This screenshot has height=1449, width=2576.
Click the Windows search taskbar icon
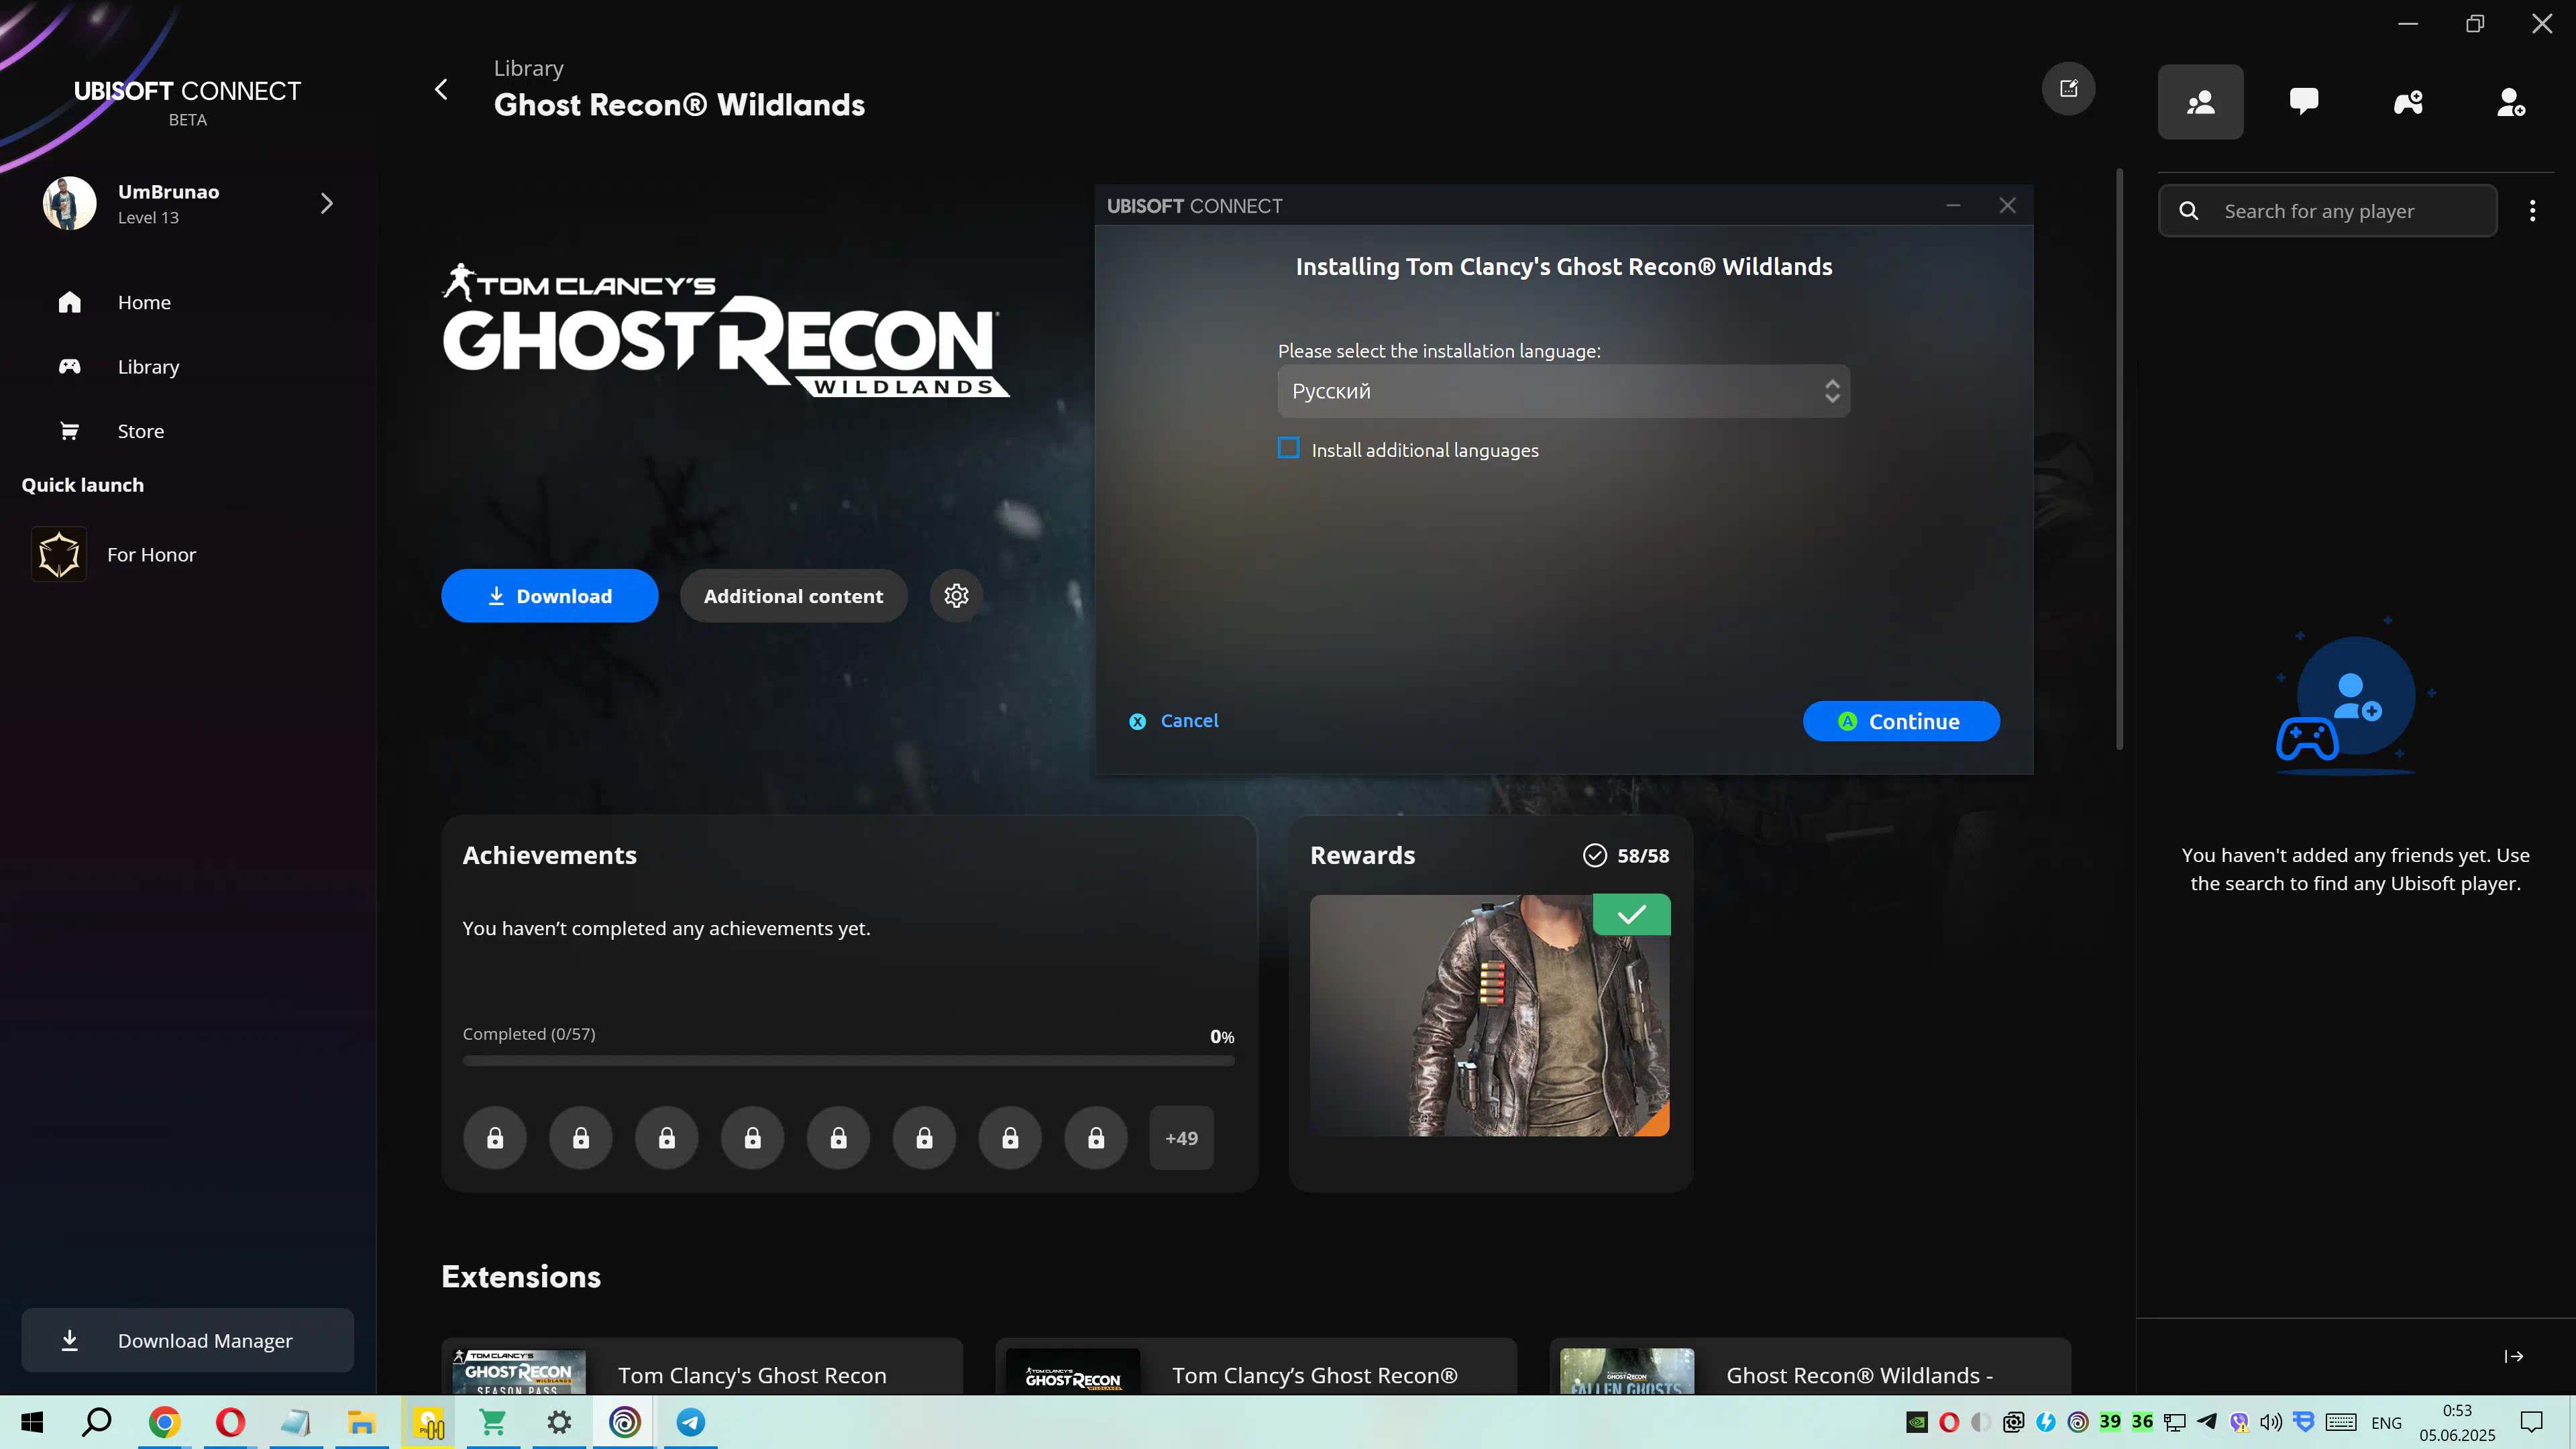[97, 1422]
